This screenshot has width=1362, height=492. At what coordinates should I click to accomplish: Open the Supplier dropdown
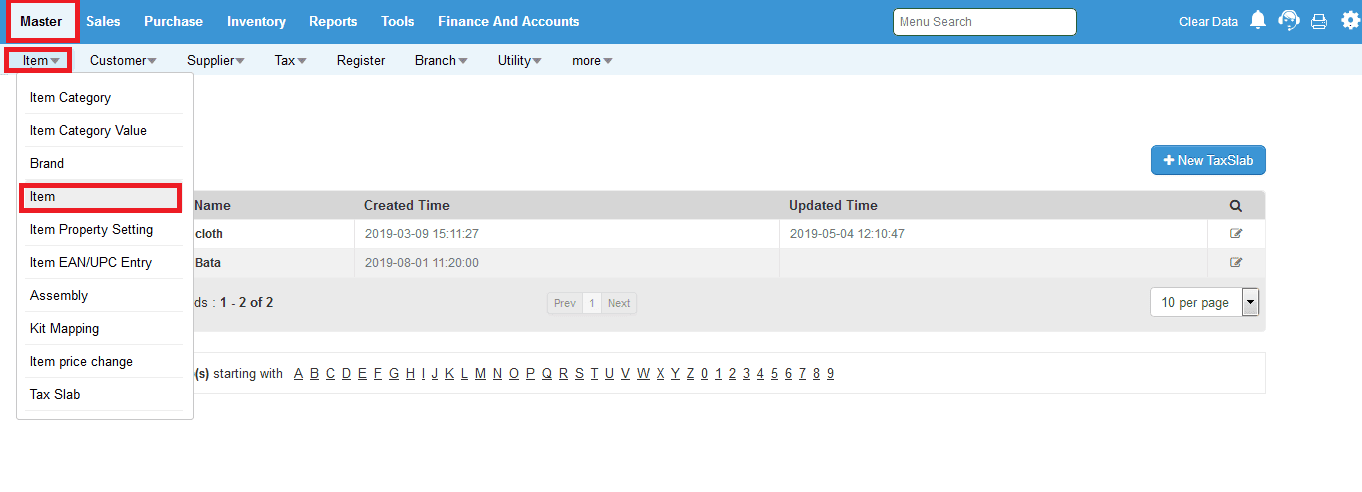tap(216, 61)
